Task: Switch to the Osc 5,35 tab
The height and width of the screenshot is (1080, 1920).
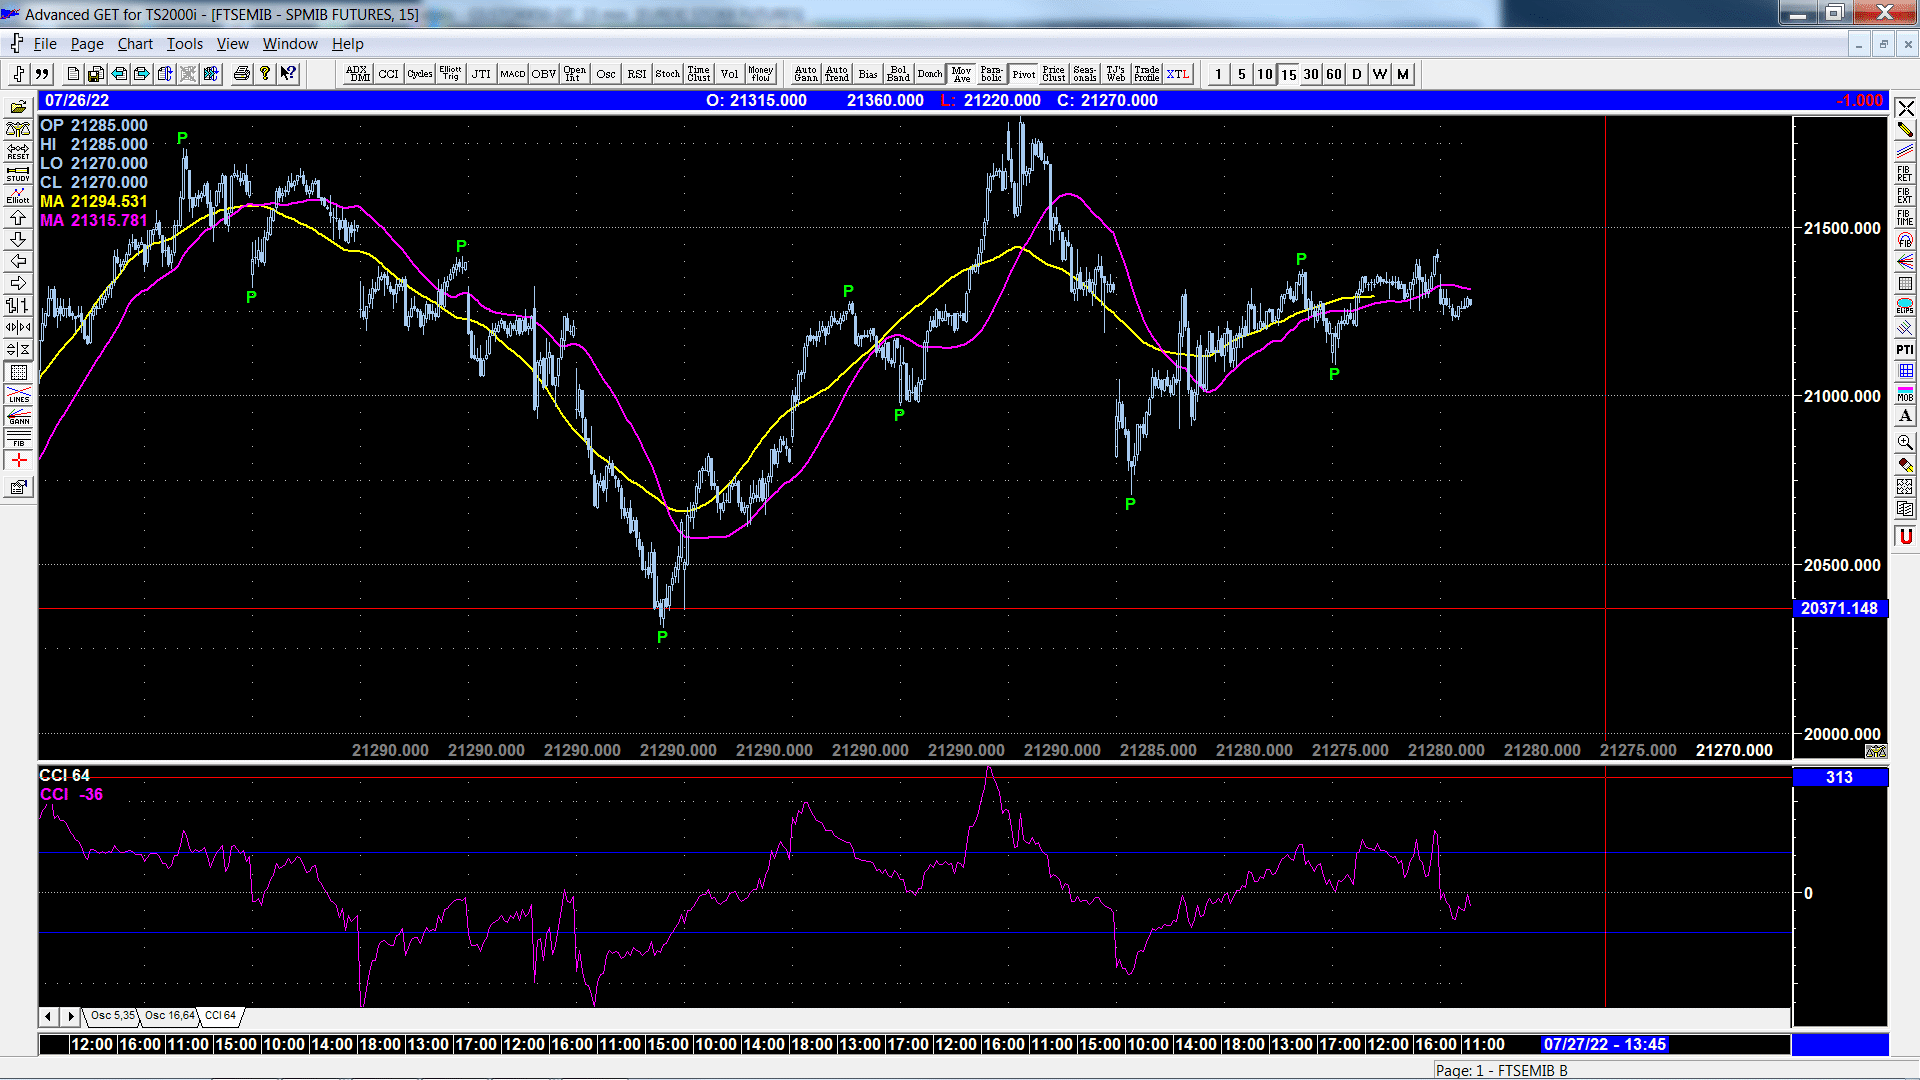Action: (112, 1016)
